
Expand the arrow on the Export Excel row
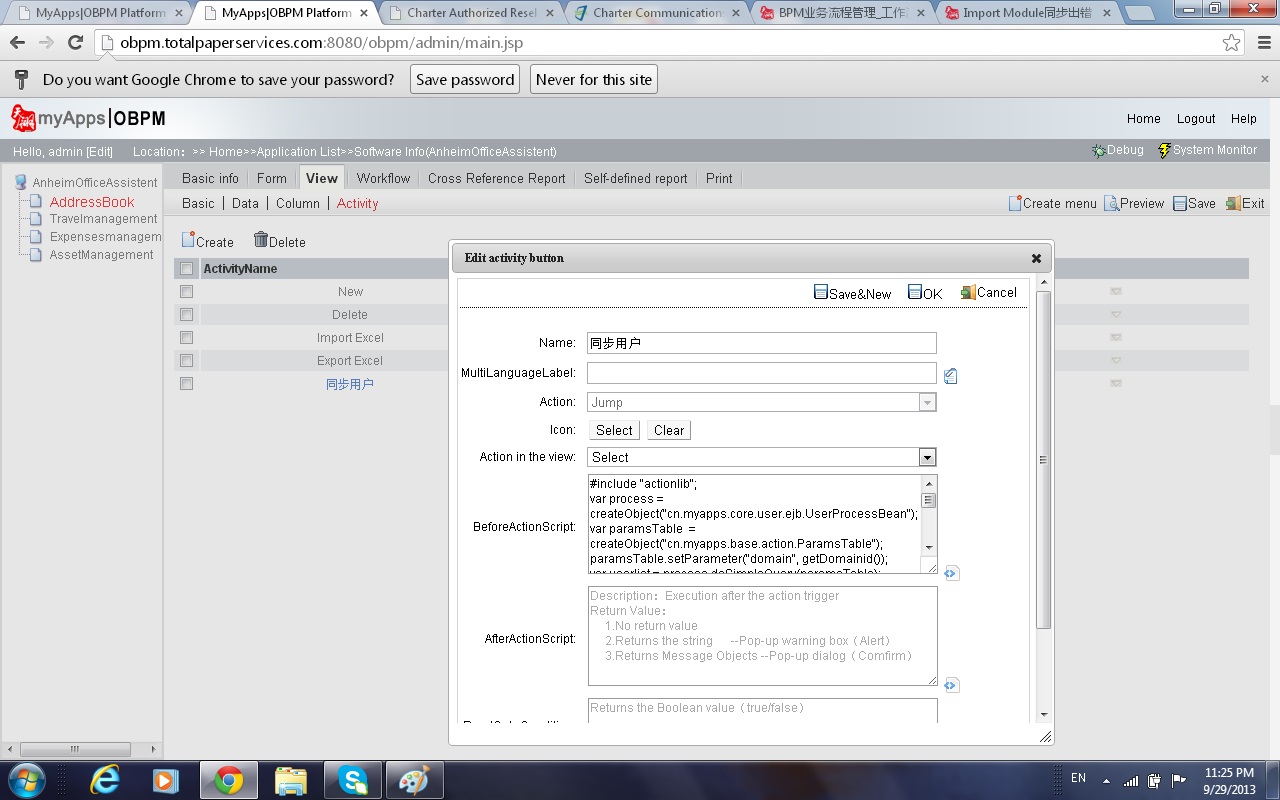coord(1115,360)
